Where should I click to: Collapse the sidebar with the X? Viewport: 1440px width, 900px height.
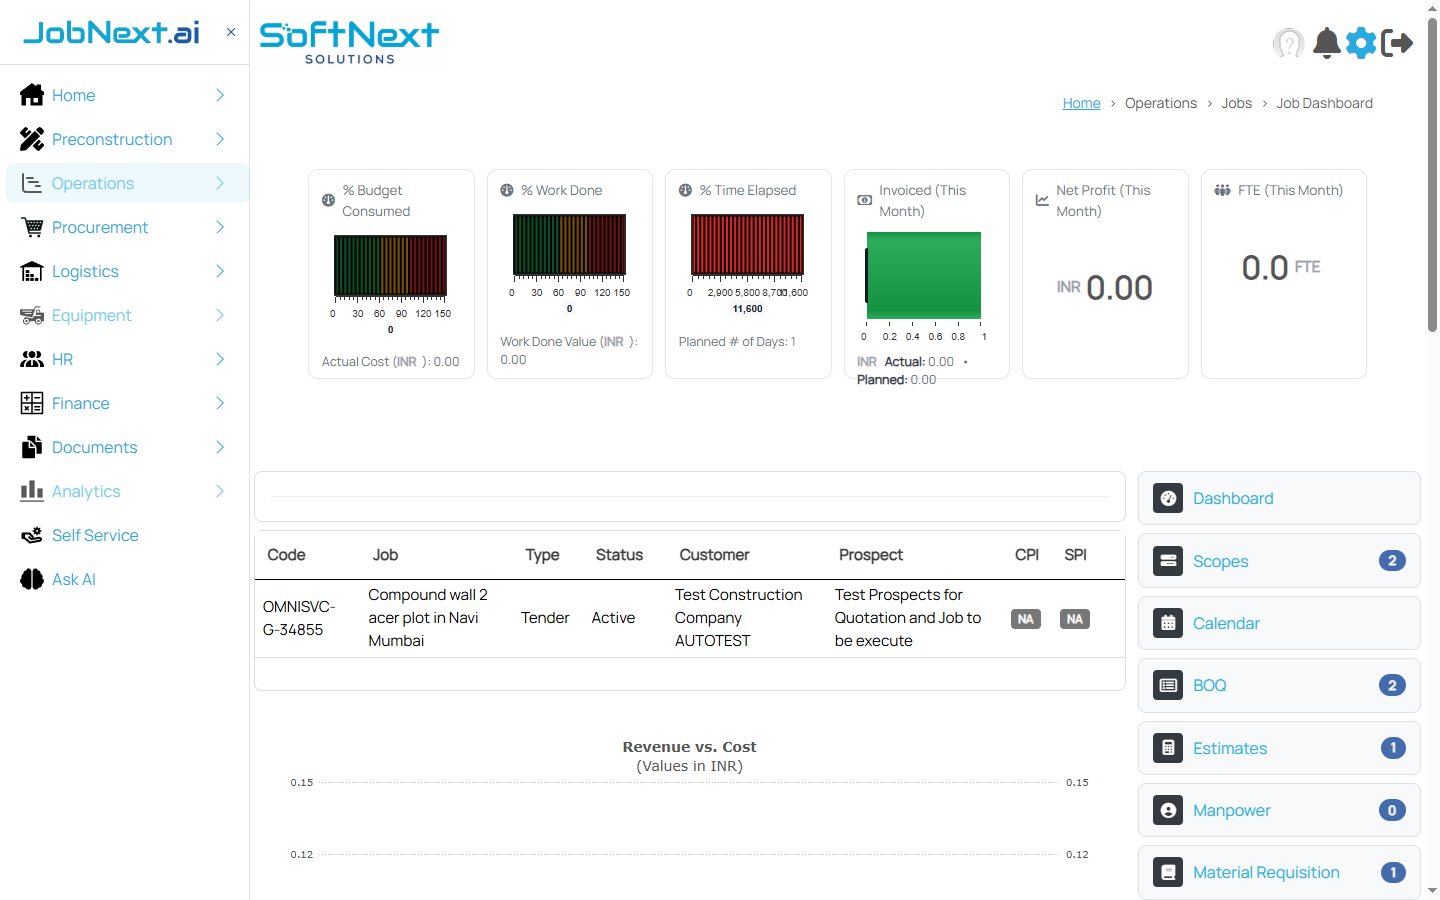[231, 32]
